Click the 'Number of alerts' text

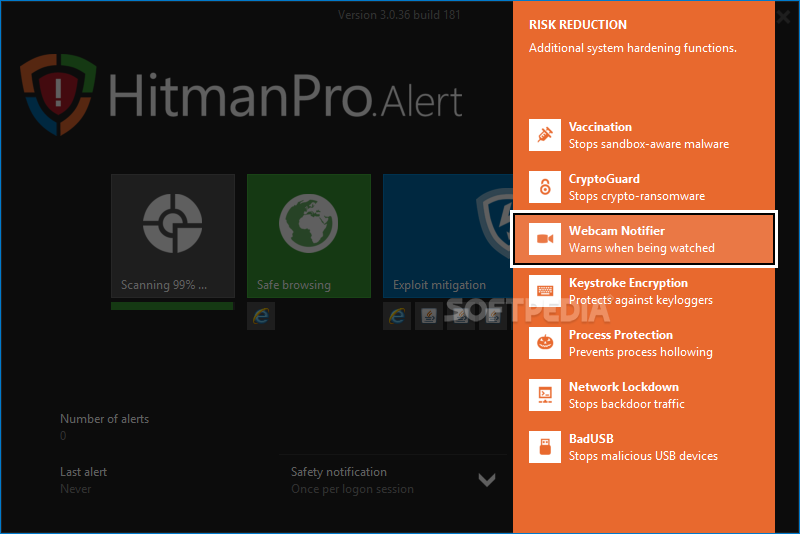tap(105, 419)
